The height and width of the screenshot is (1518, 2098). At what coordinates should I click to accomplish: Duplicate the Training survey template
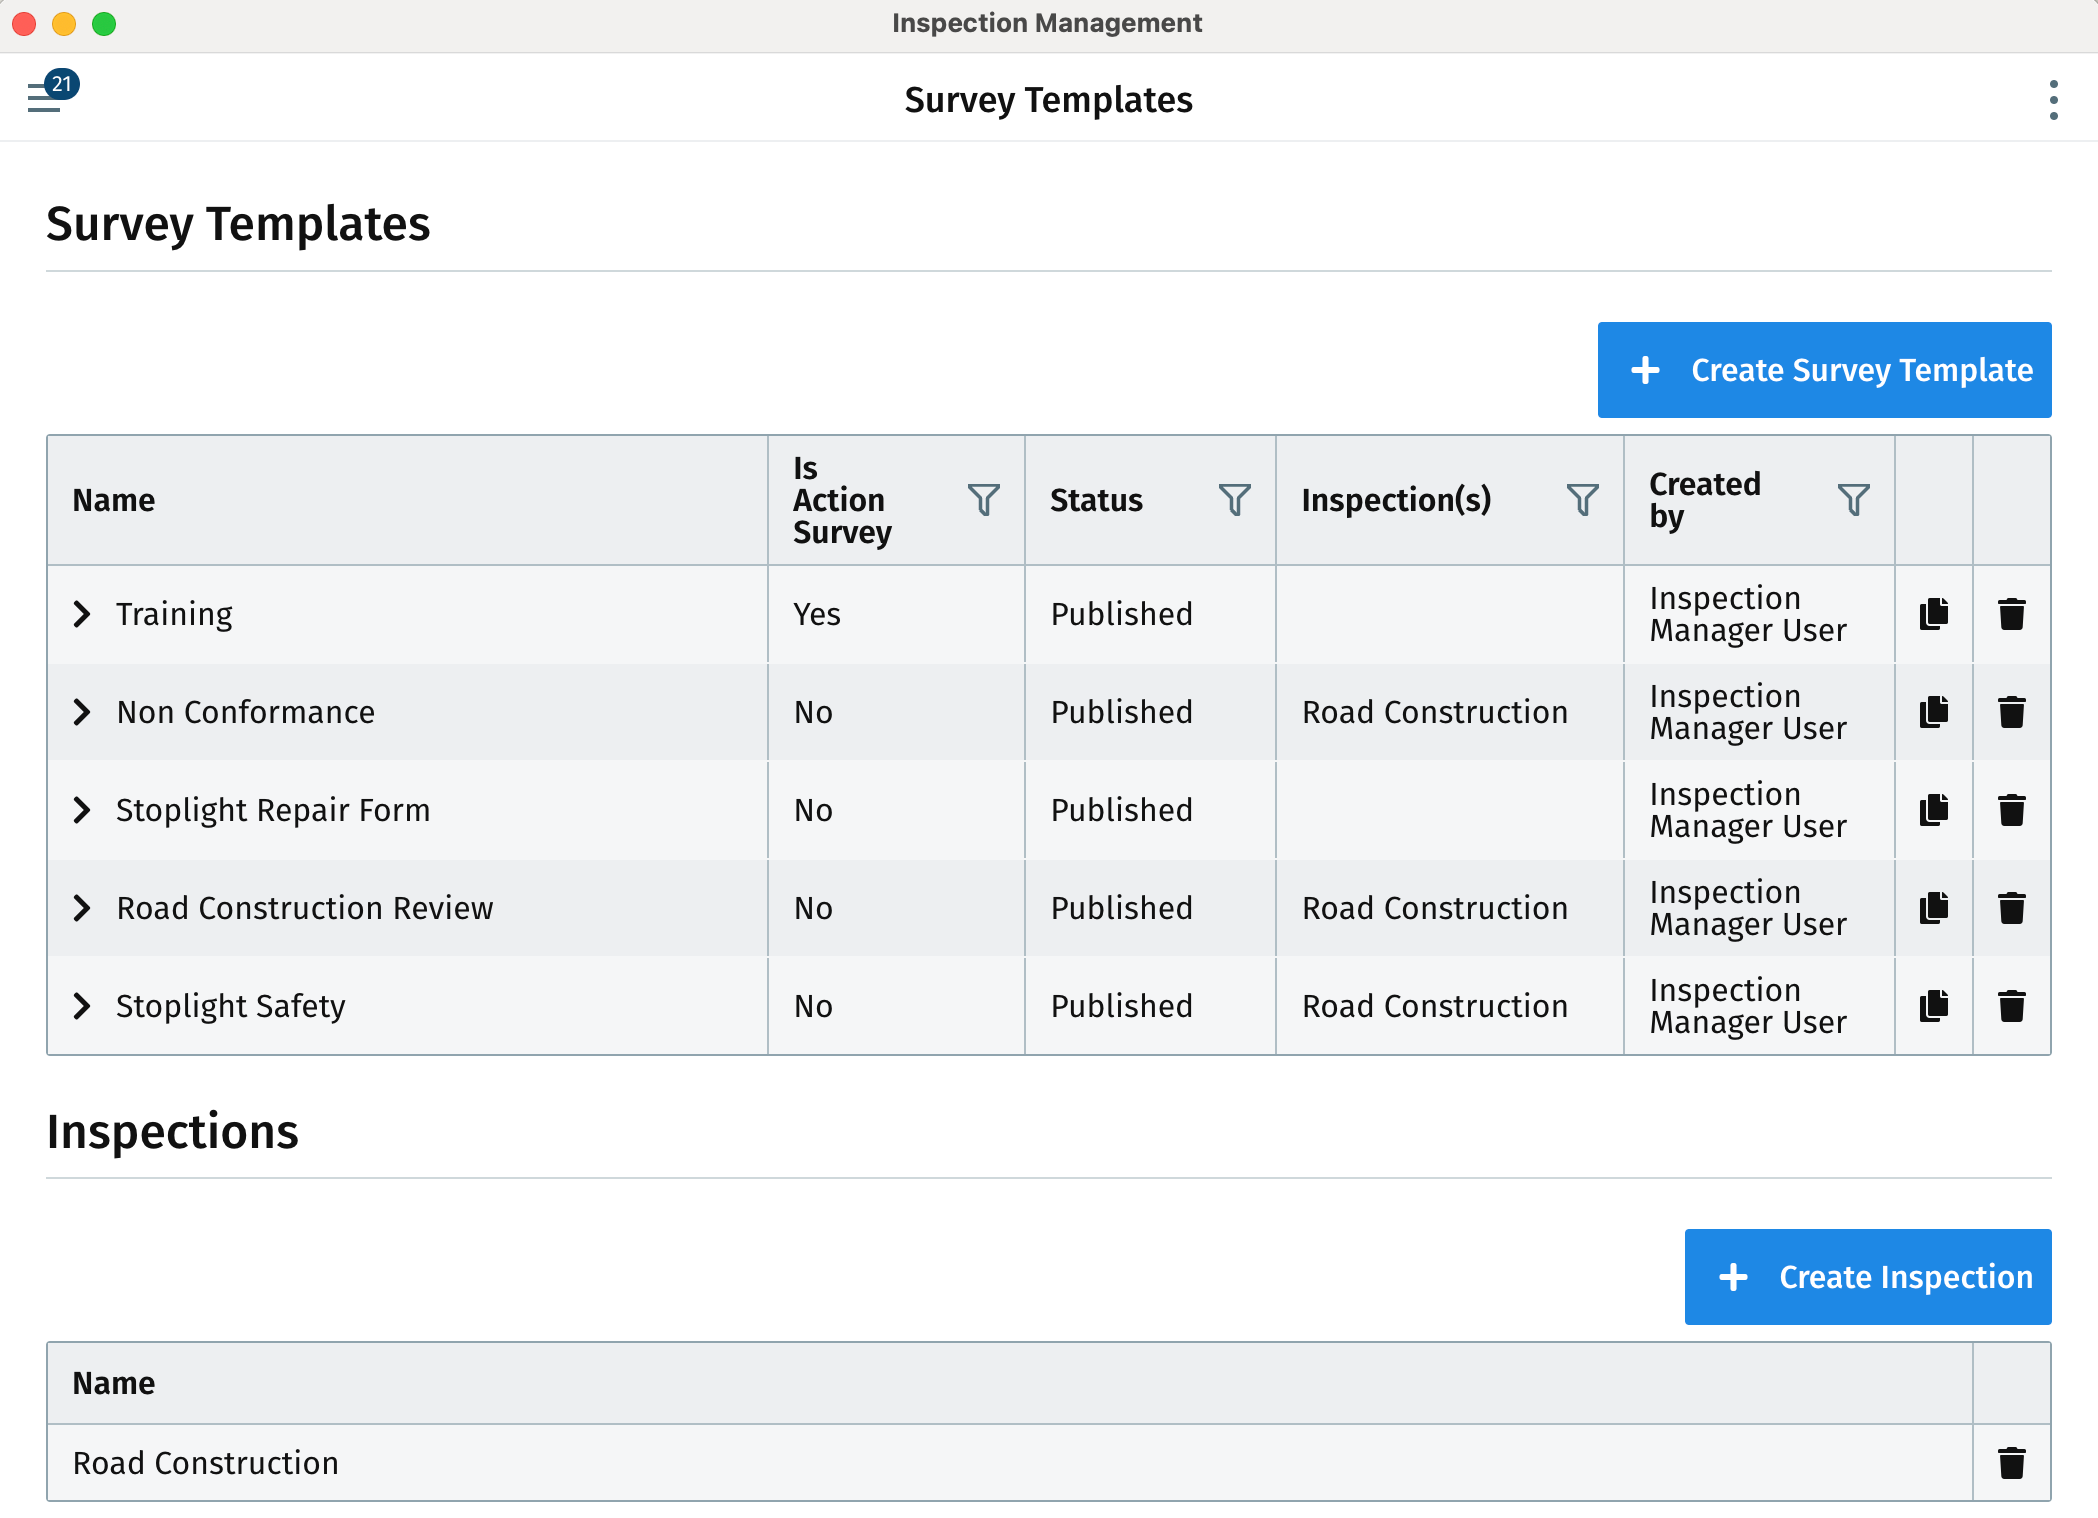click(1933, 614)
